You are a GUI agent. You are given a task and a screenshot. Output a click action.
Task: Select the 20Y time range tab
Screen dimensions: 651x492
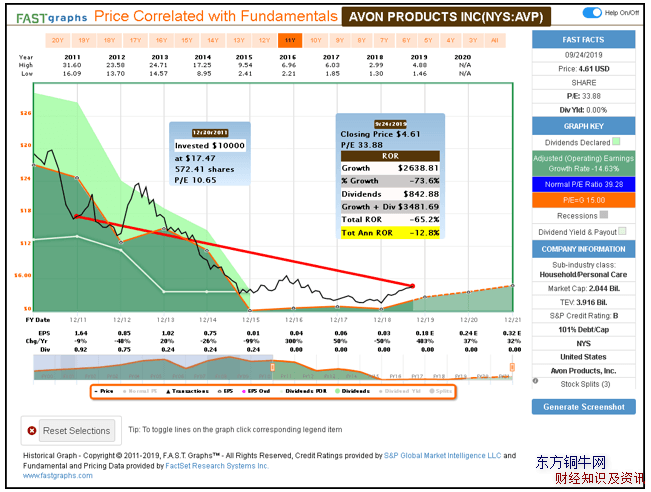pyautogui.click(x=58, y=40)
